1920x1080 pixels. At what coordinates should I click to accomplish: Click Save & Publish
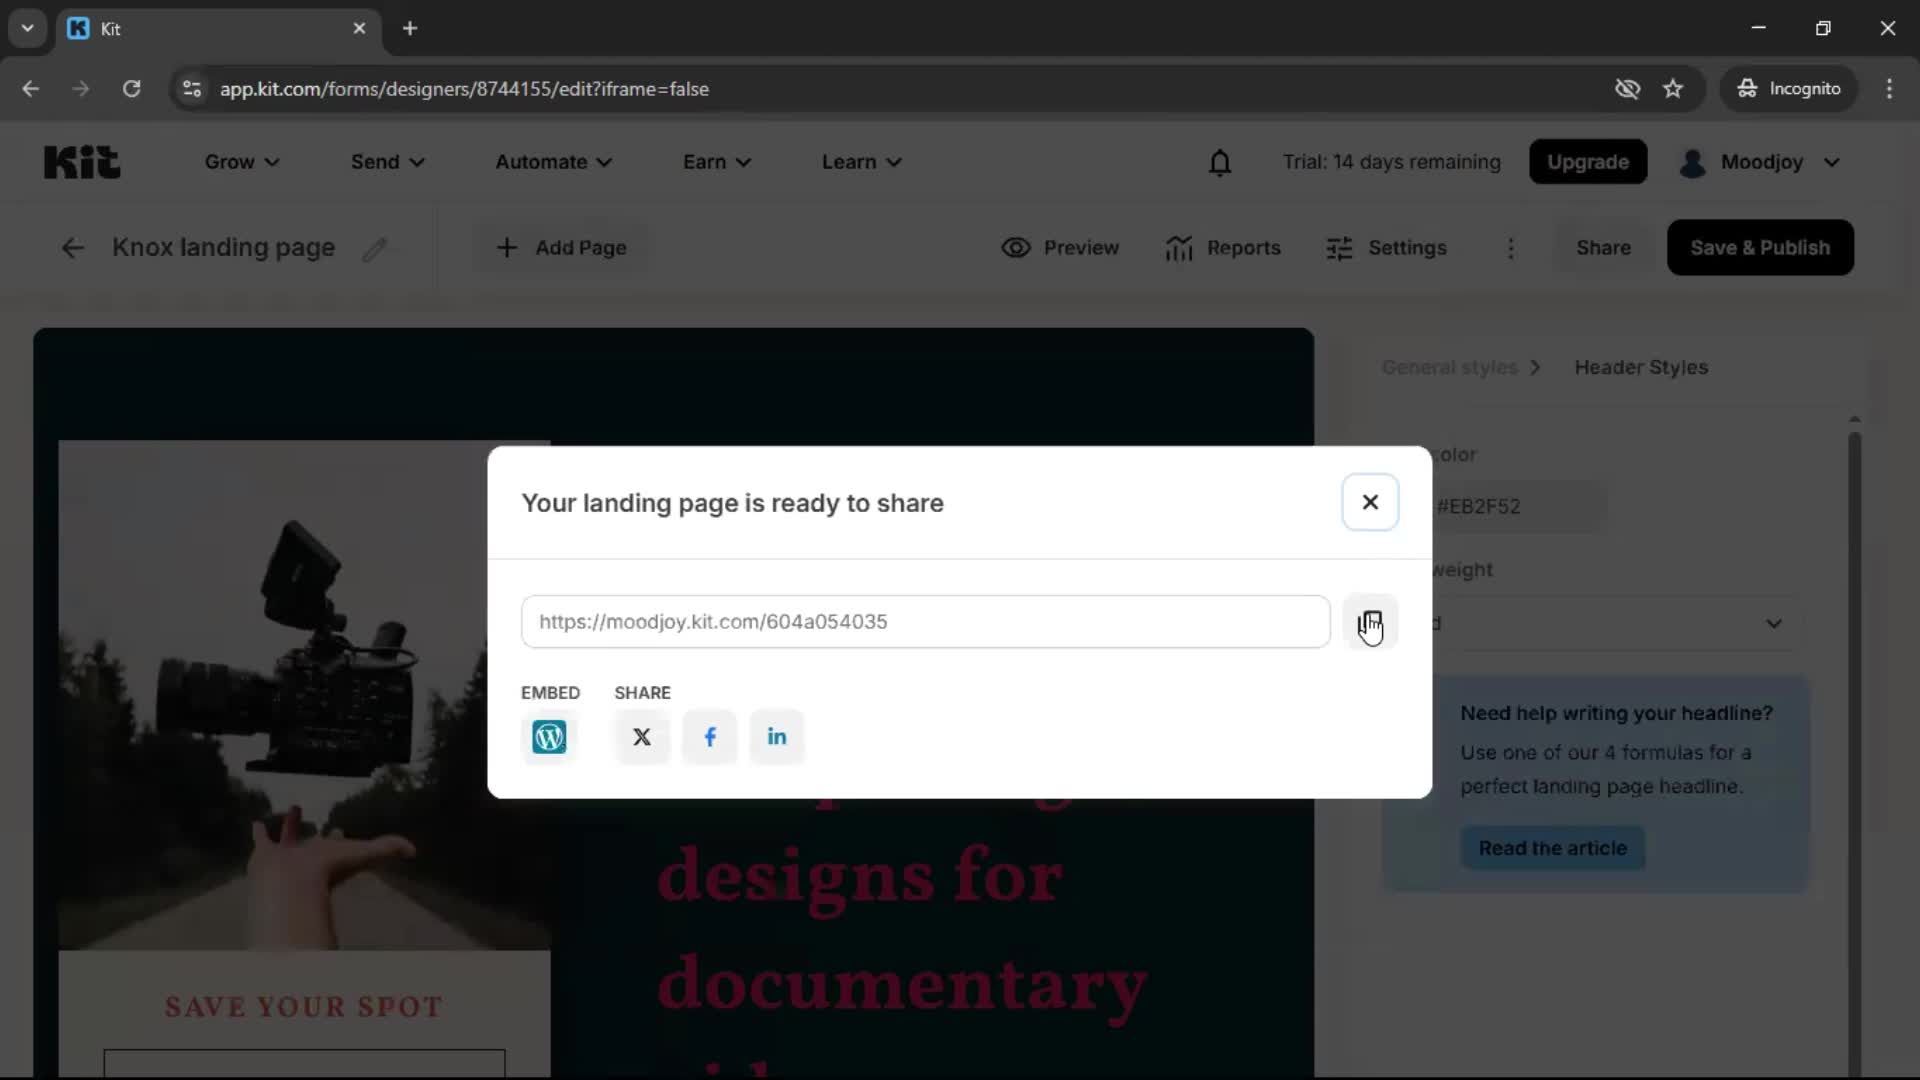click(1759, 247)
